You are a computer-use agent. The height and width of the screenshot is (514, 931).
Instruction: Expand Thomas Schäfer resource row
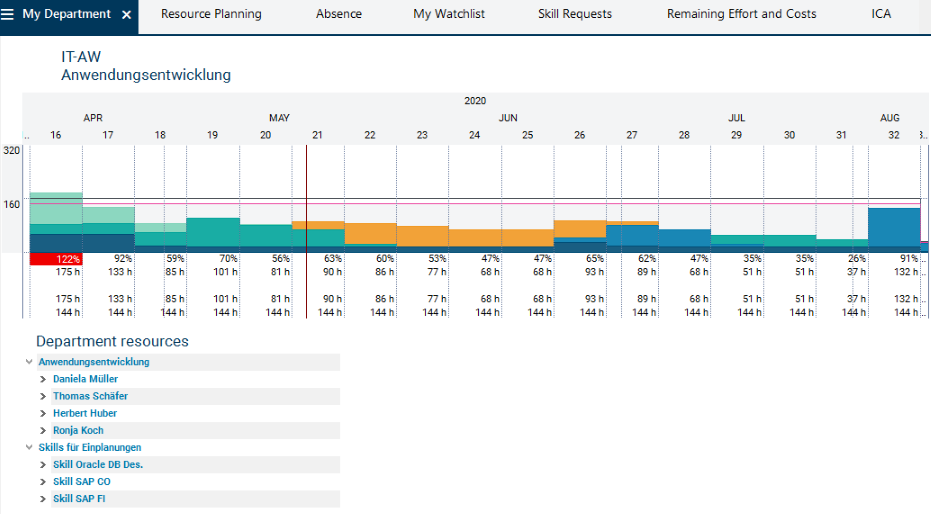pyautogui.click(x=43, y=397)
